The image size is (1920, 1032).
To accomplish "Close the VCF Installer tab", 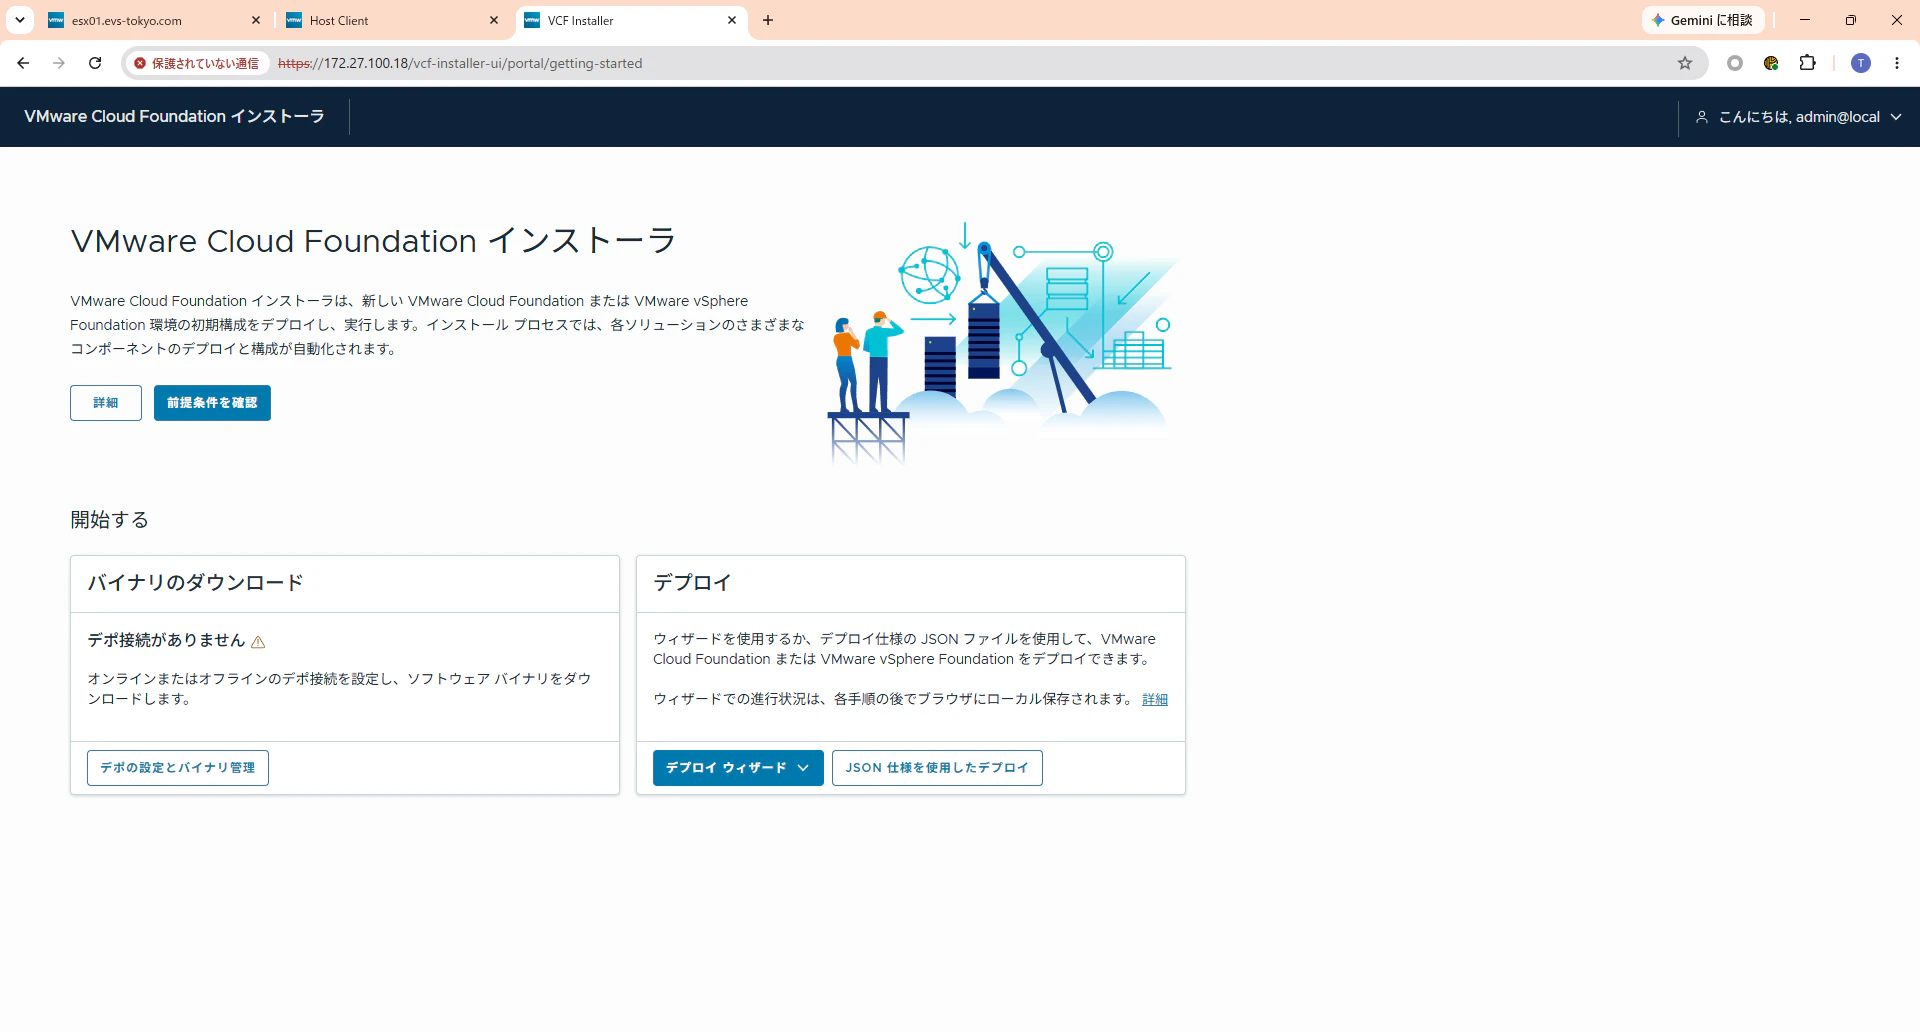I will [732, 20].
